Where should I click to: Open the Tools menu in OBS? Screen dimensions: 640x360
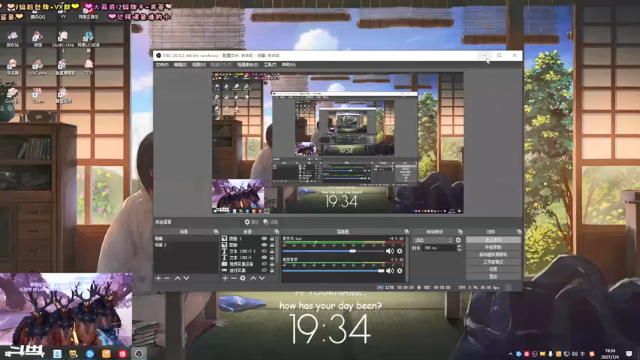click(x=270, y=64)
